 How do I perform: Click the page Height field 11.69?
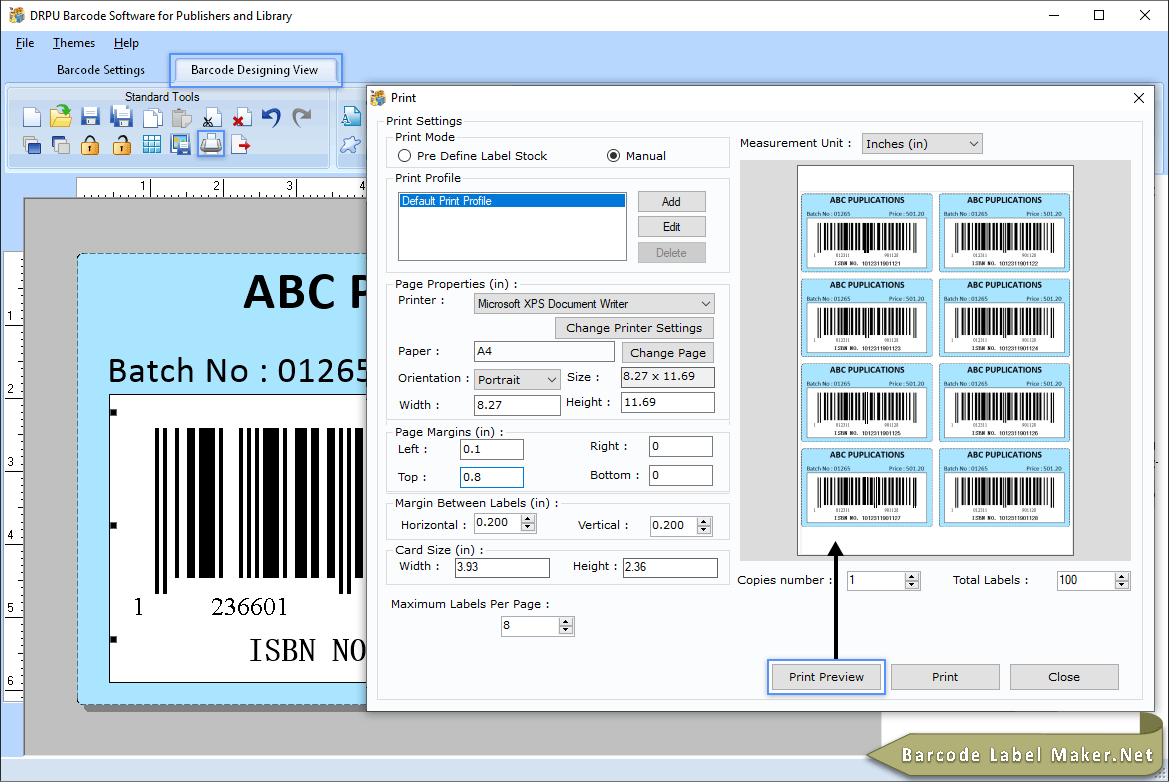667,403
